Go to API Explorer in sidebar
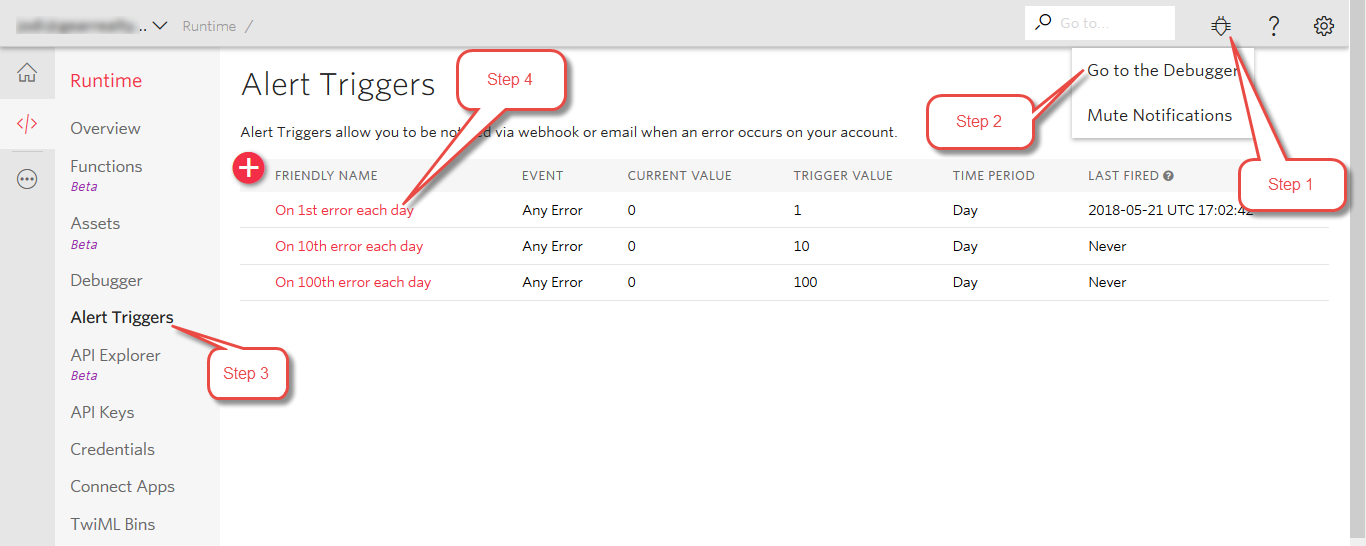 pyautogui.click(x=115, y=356)
